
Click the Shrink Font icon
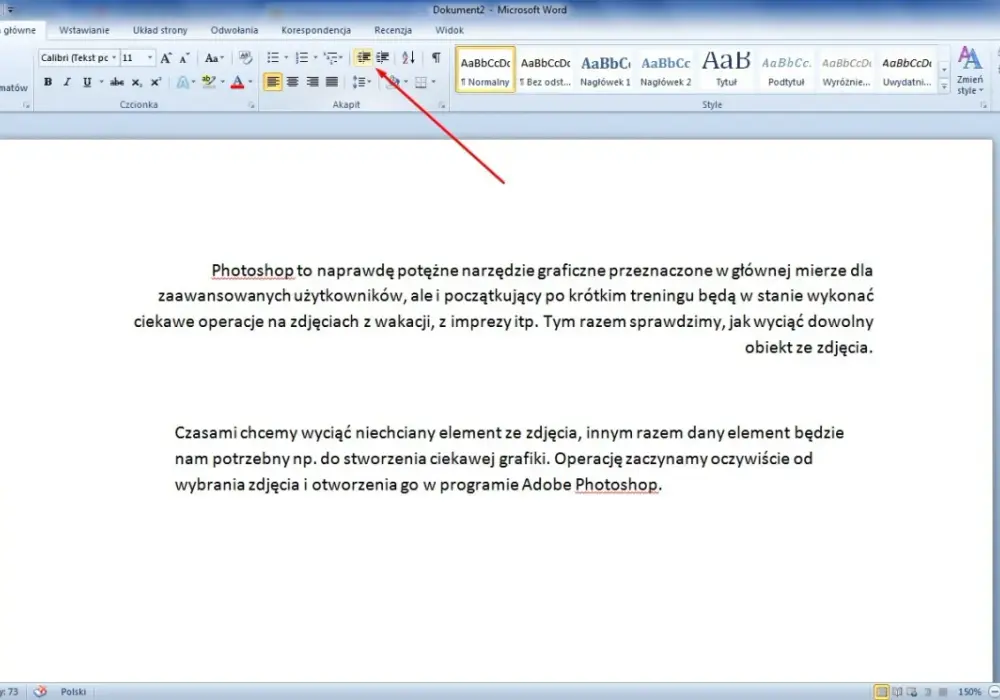coord(184,58)
